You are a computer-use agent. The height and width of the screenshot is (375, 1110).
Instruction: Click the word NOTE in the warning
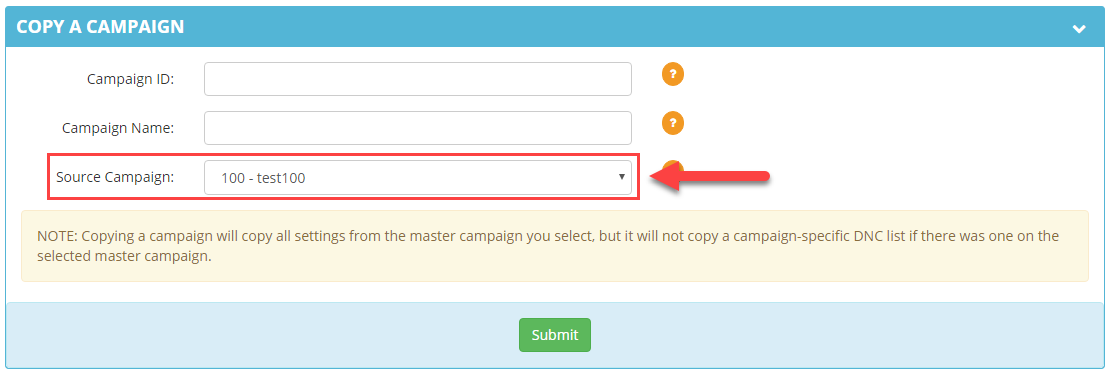pyautogui.click(x=53, y=236)
